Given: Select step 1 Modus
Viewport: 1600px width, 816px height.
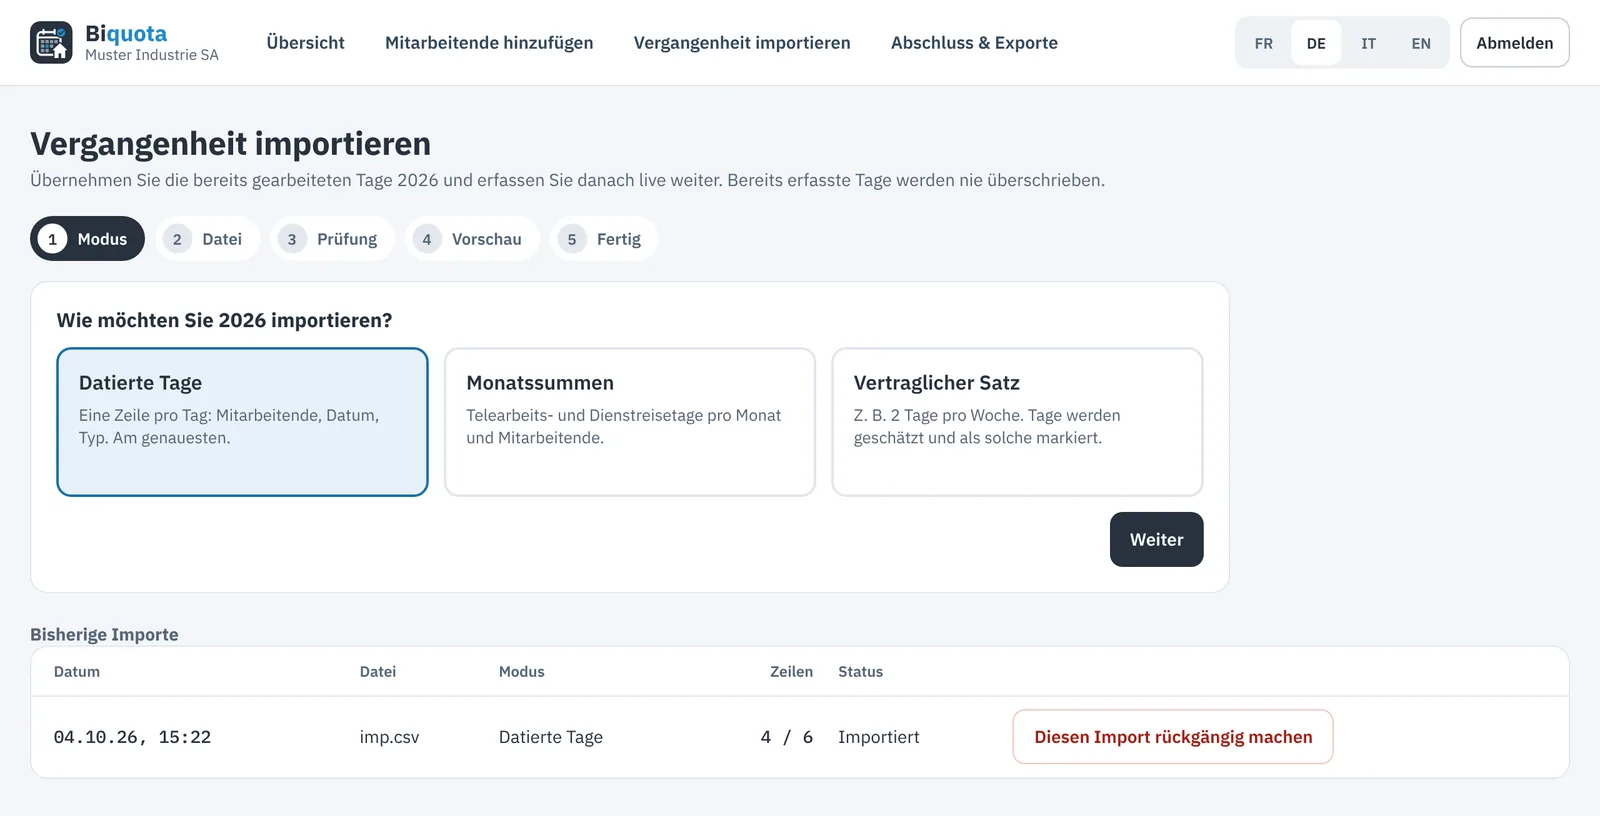Looking at the screenshot, I should click(87, 239).
